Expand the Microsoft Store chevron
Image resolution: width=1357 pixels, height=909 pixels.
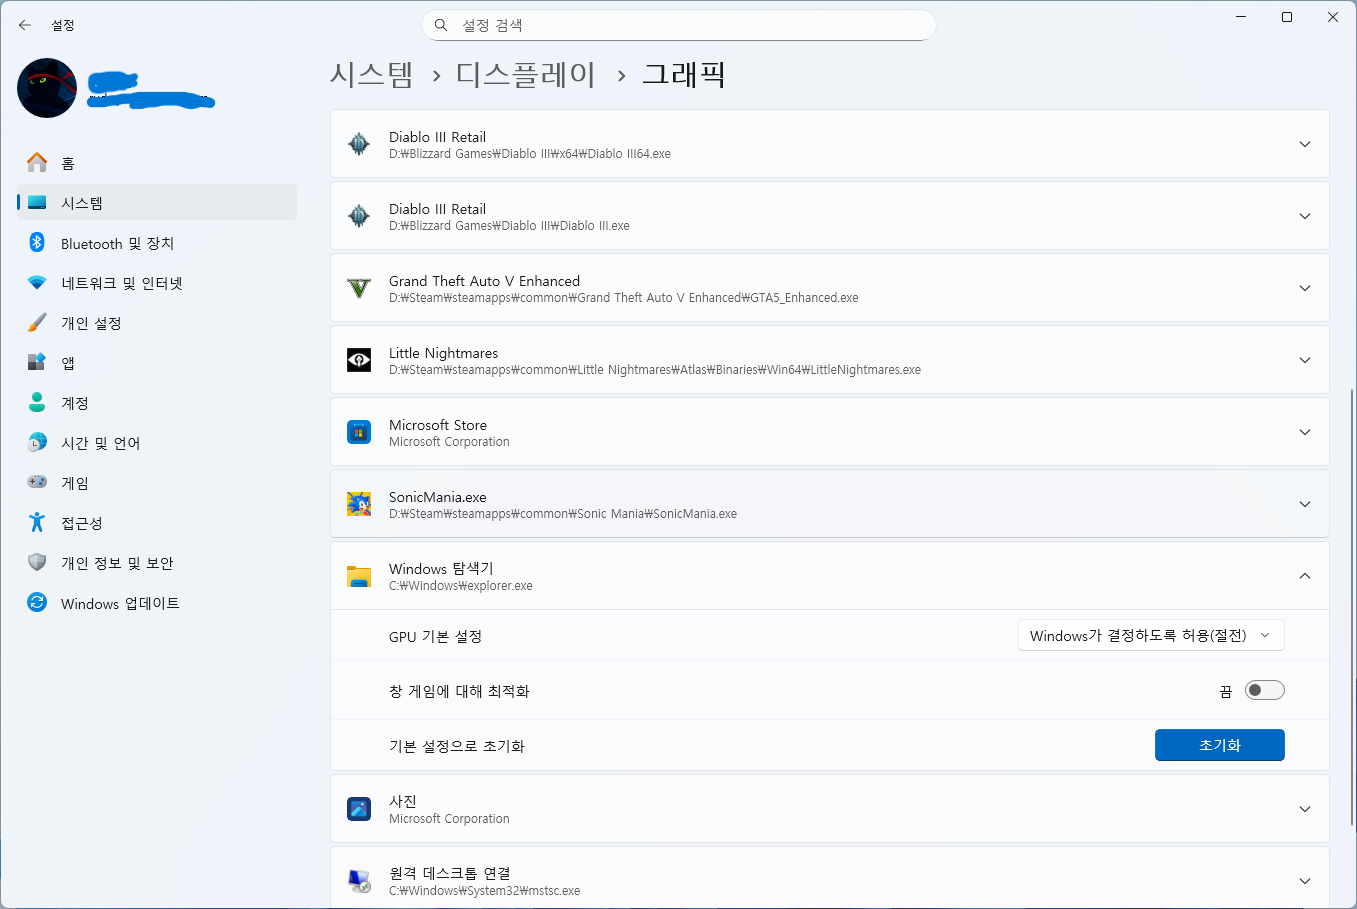[1305, 432]
